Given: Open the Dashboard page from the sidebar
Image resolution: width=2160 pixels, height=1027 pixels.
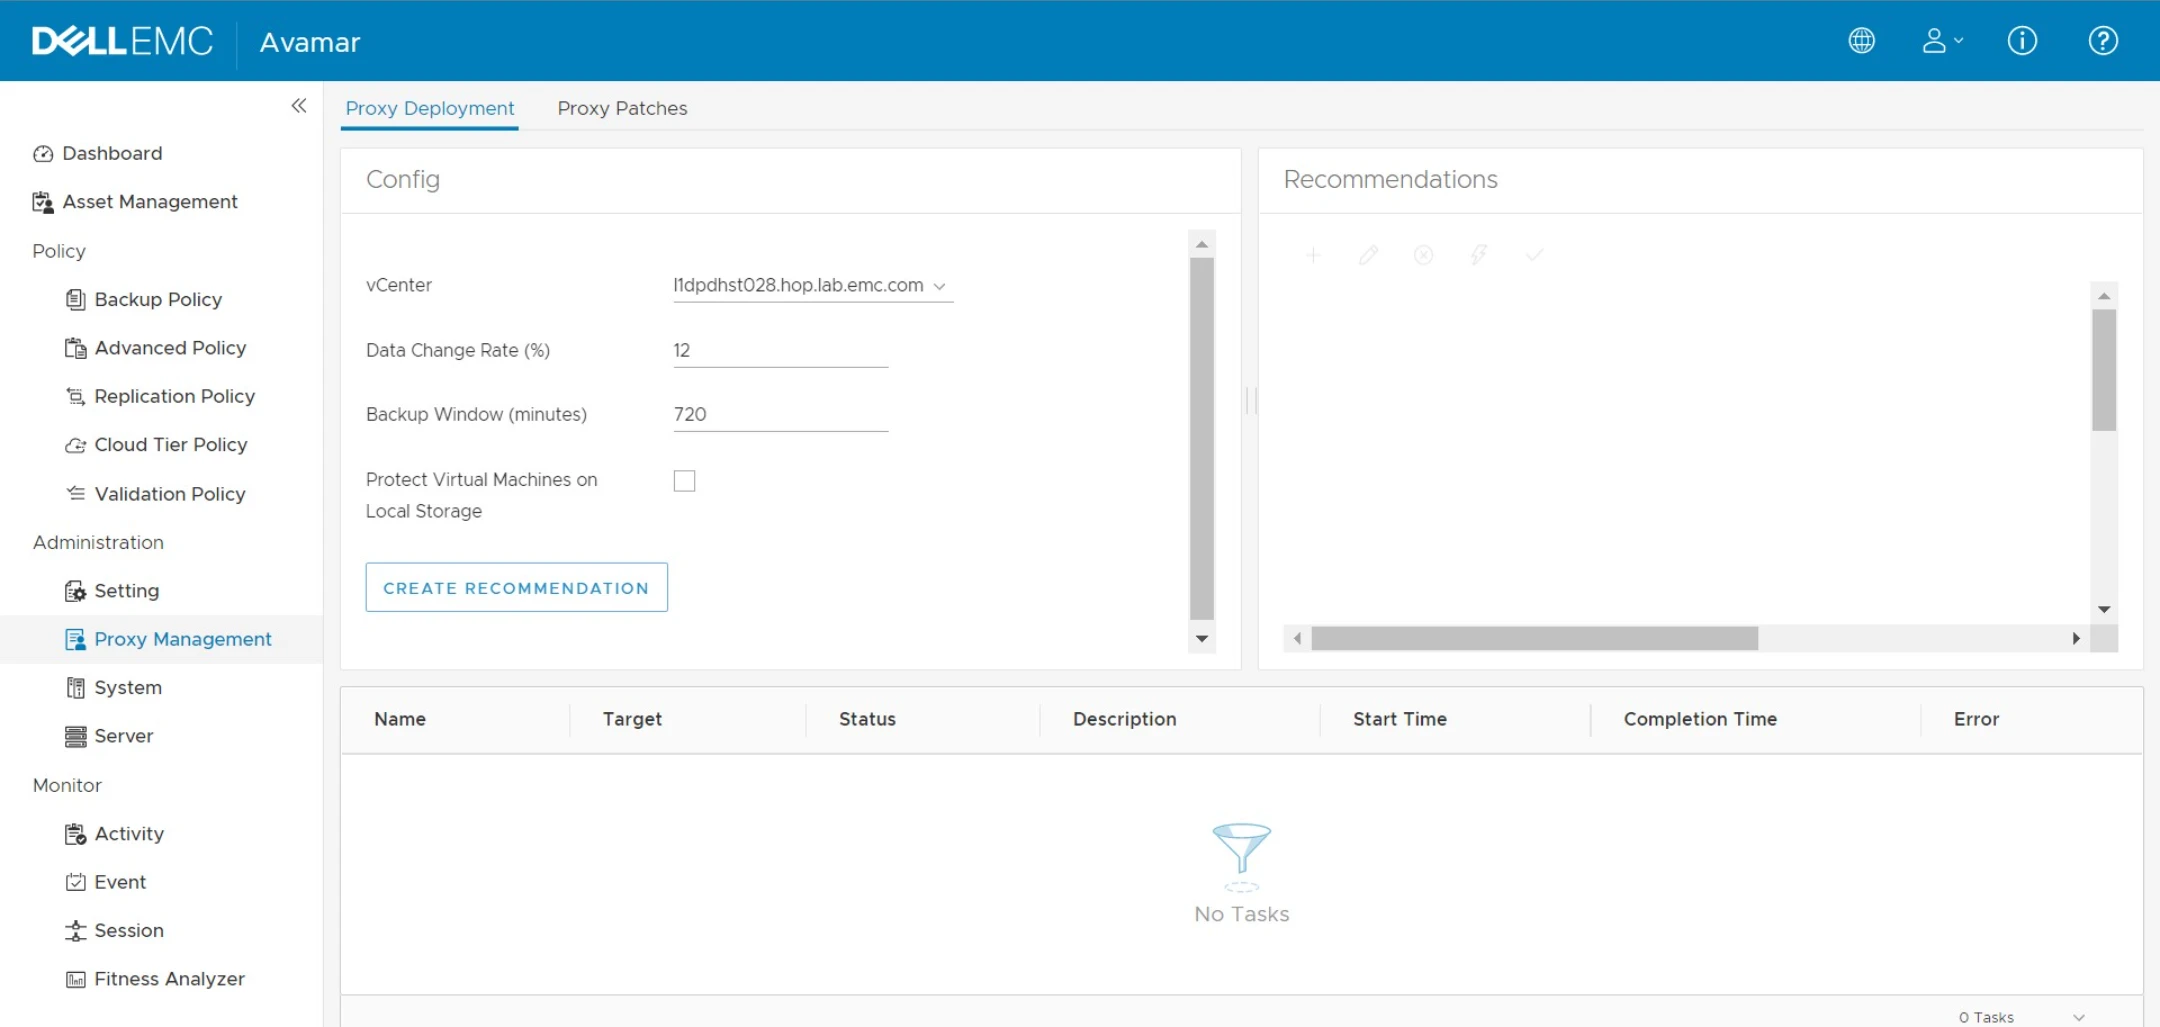Looking at the screenshot, I should [x=98, y=153].
